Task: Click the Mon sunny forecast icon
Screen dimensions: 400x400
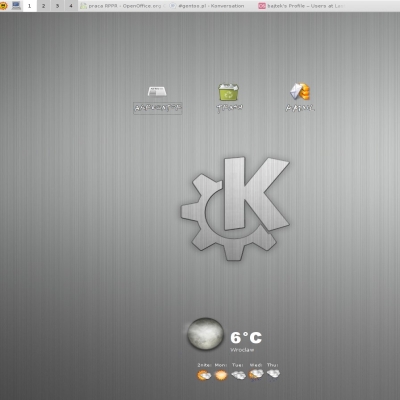Action: [x=221, y=375]
